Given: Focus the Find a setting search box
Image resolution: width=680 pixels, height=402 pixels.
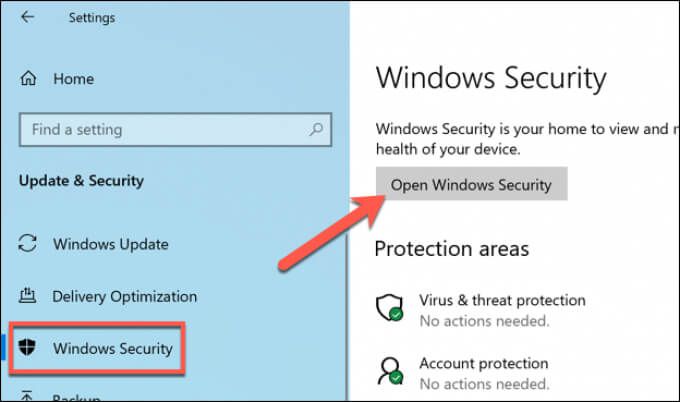Looking at the screenshot, I should (175, 130).
